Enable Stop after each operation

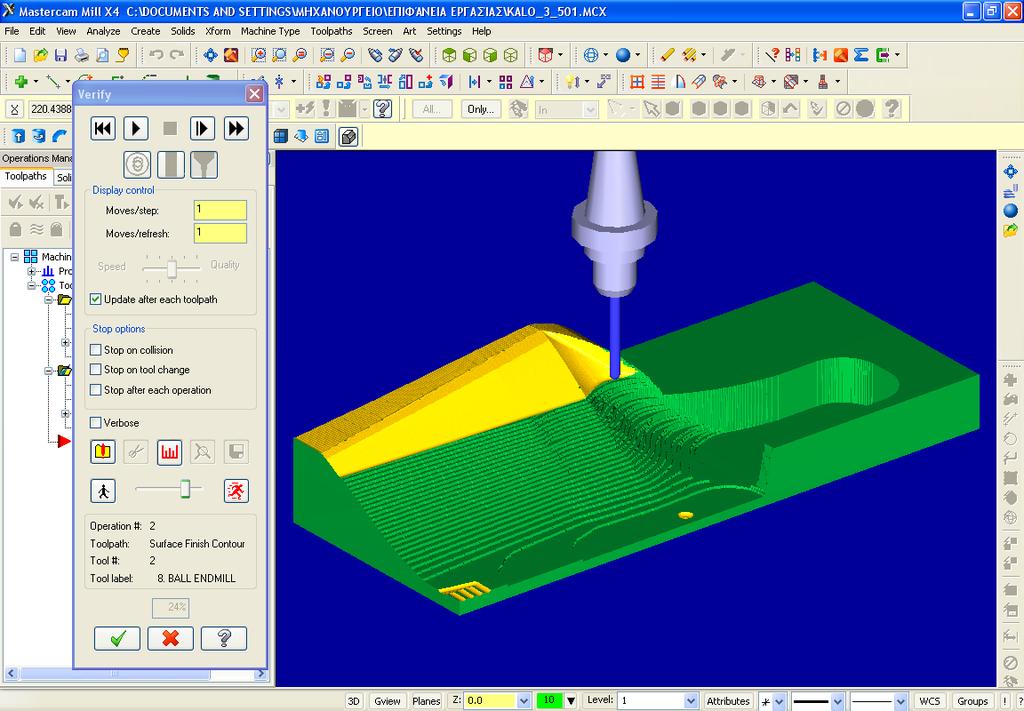click(x=96, y=390)
